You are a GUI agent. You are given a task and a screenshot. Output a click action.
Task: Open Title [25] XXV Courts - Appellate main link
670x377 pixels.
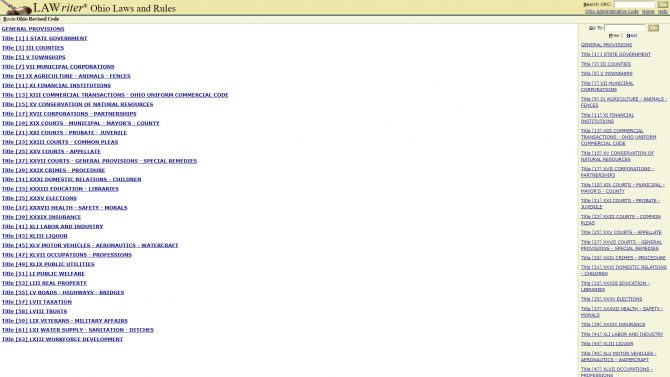pos(51,151)
